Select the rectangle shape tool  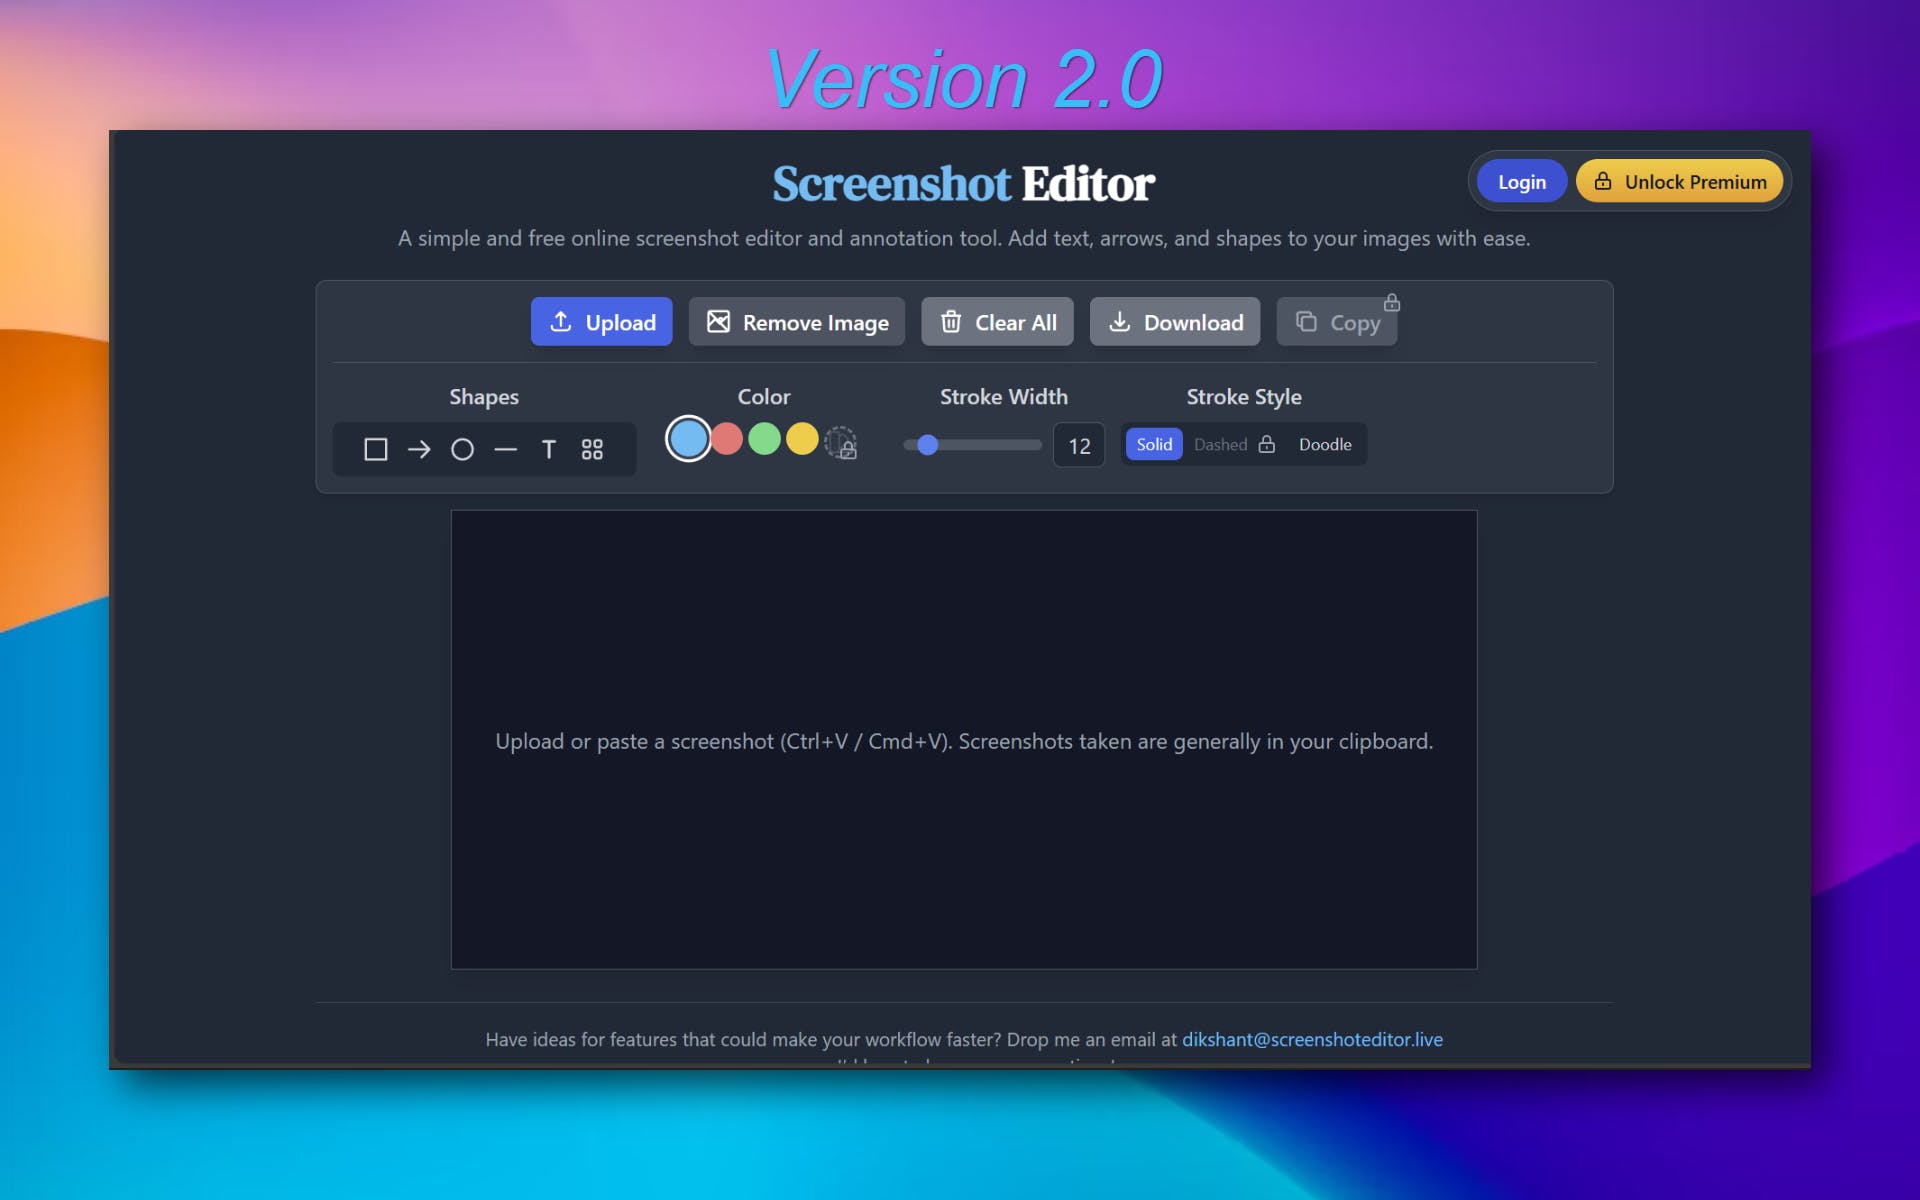pos(375,449)
